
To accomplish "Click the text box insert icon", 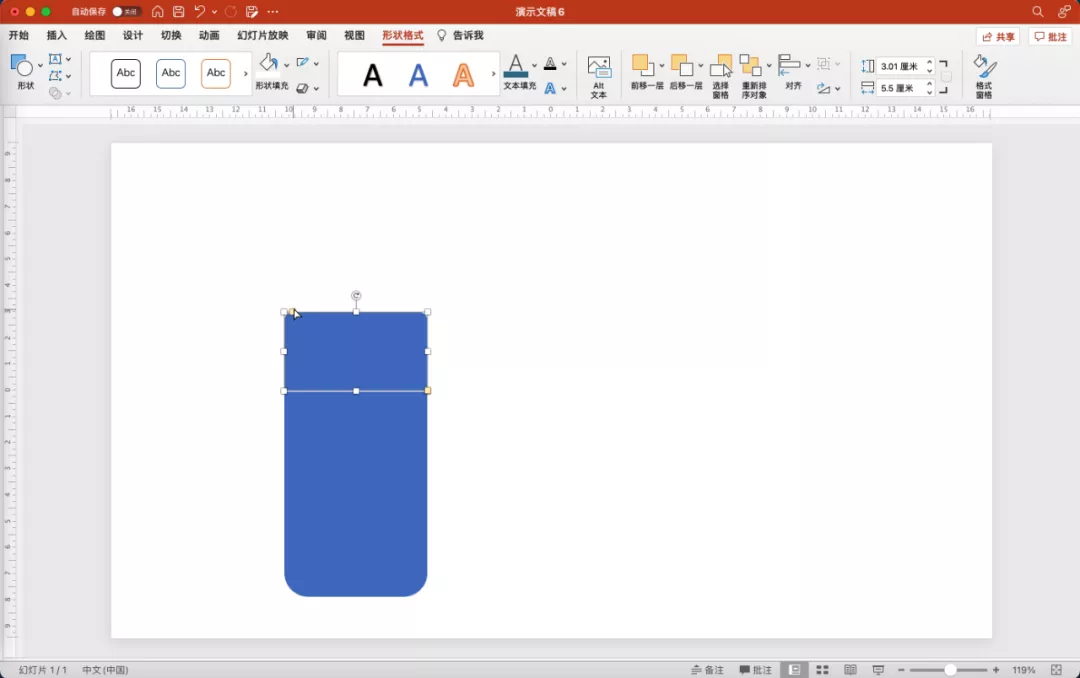I will 55,59.
